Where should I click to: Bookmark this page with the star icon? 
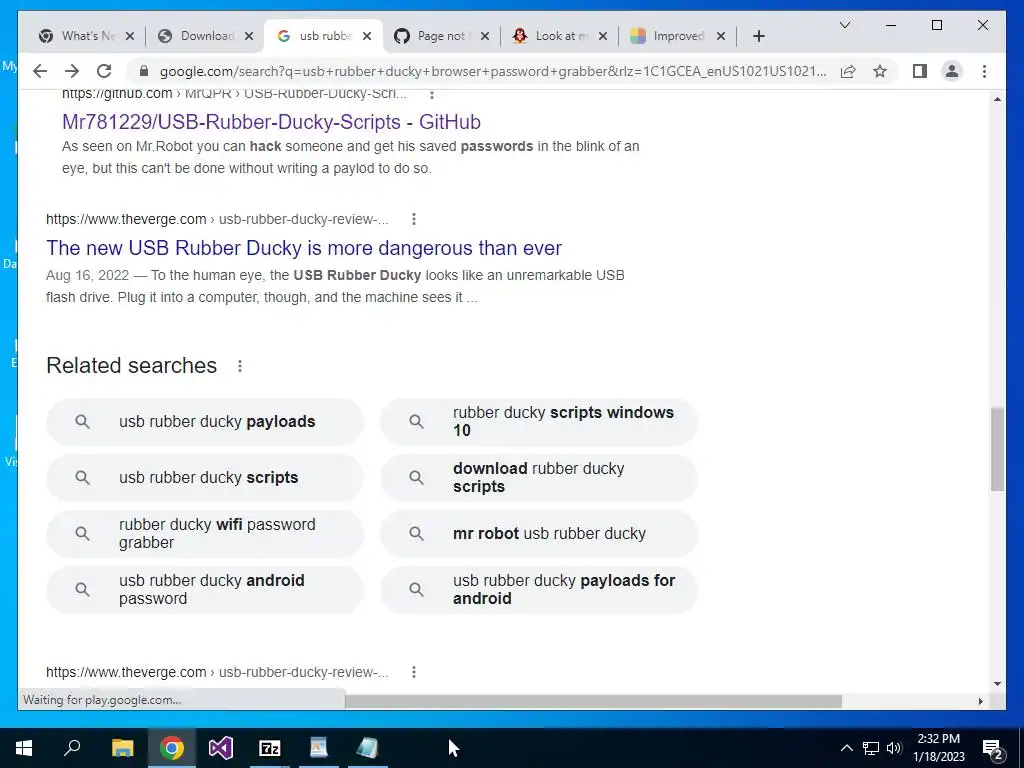pos(880,71)
